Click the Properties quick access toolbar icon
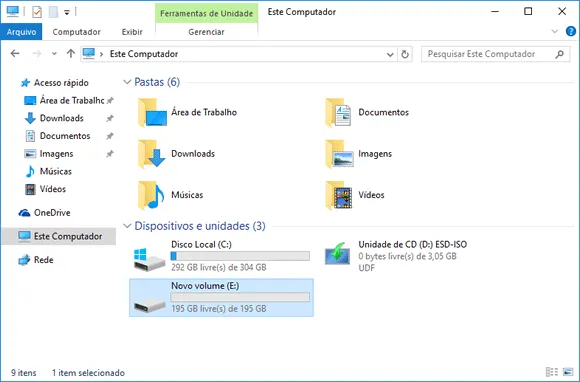Viewport: 580px width, 382px height. pyautogui.click(x=37, y=12)
